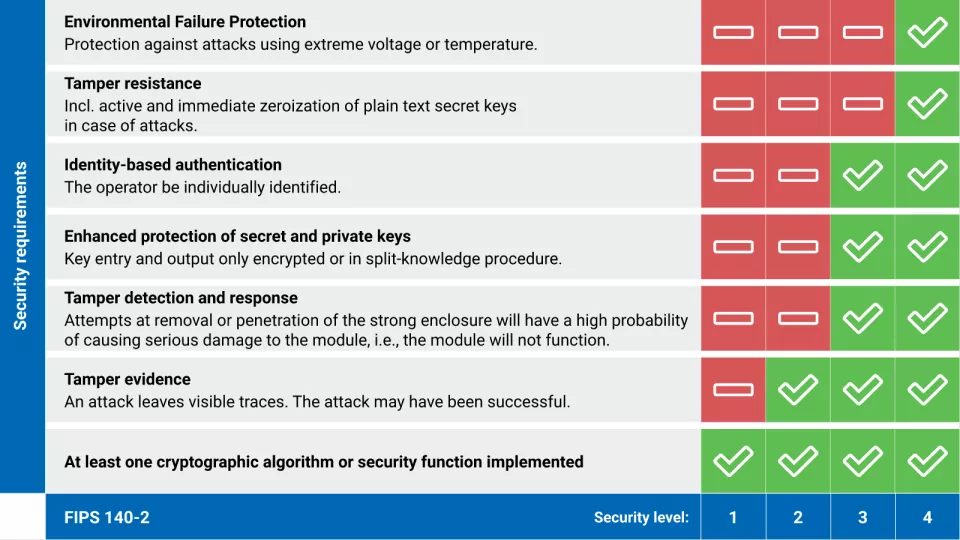960x540 pixels.
Task: Click level 2 dash for Enhanced protection of keys
Action: [798, 246]
